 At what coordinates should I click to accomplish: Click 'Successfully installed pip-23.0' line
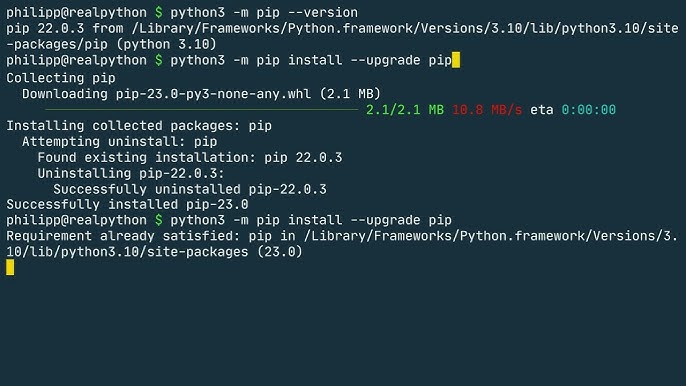pos(127,204)
